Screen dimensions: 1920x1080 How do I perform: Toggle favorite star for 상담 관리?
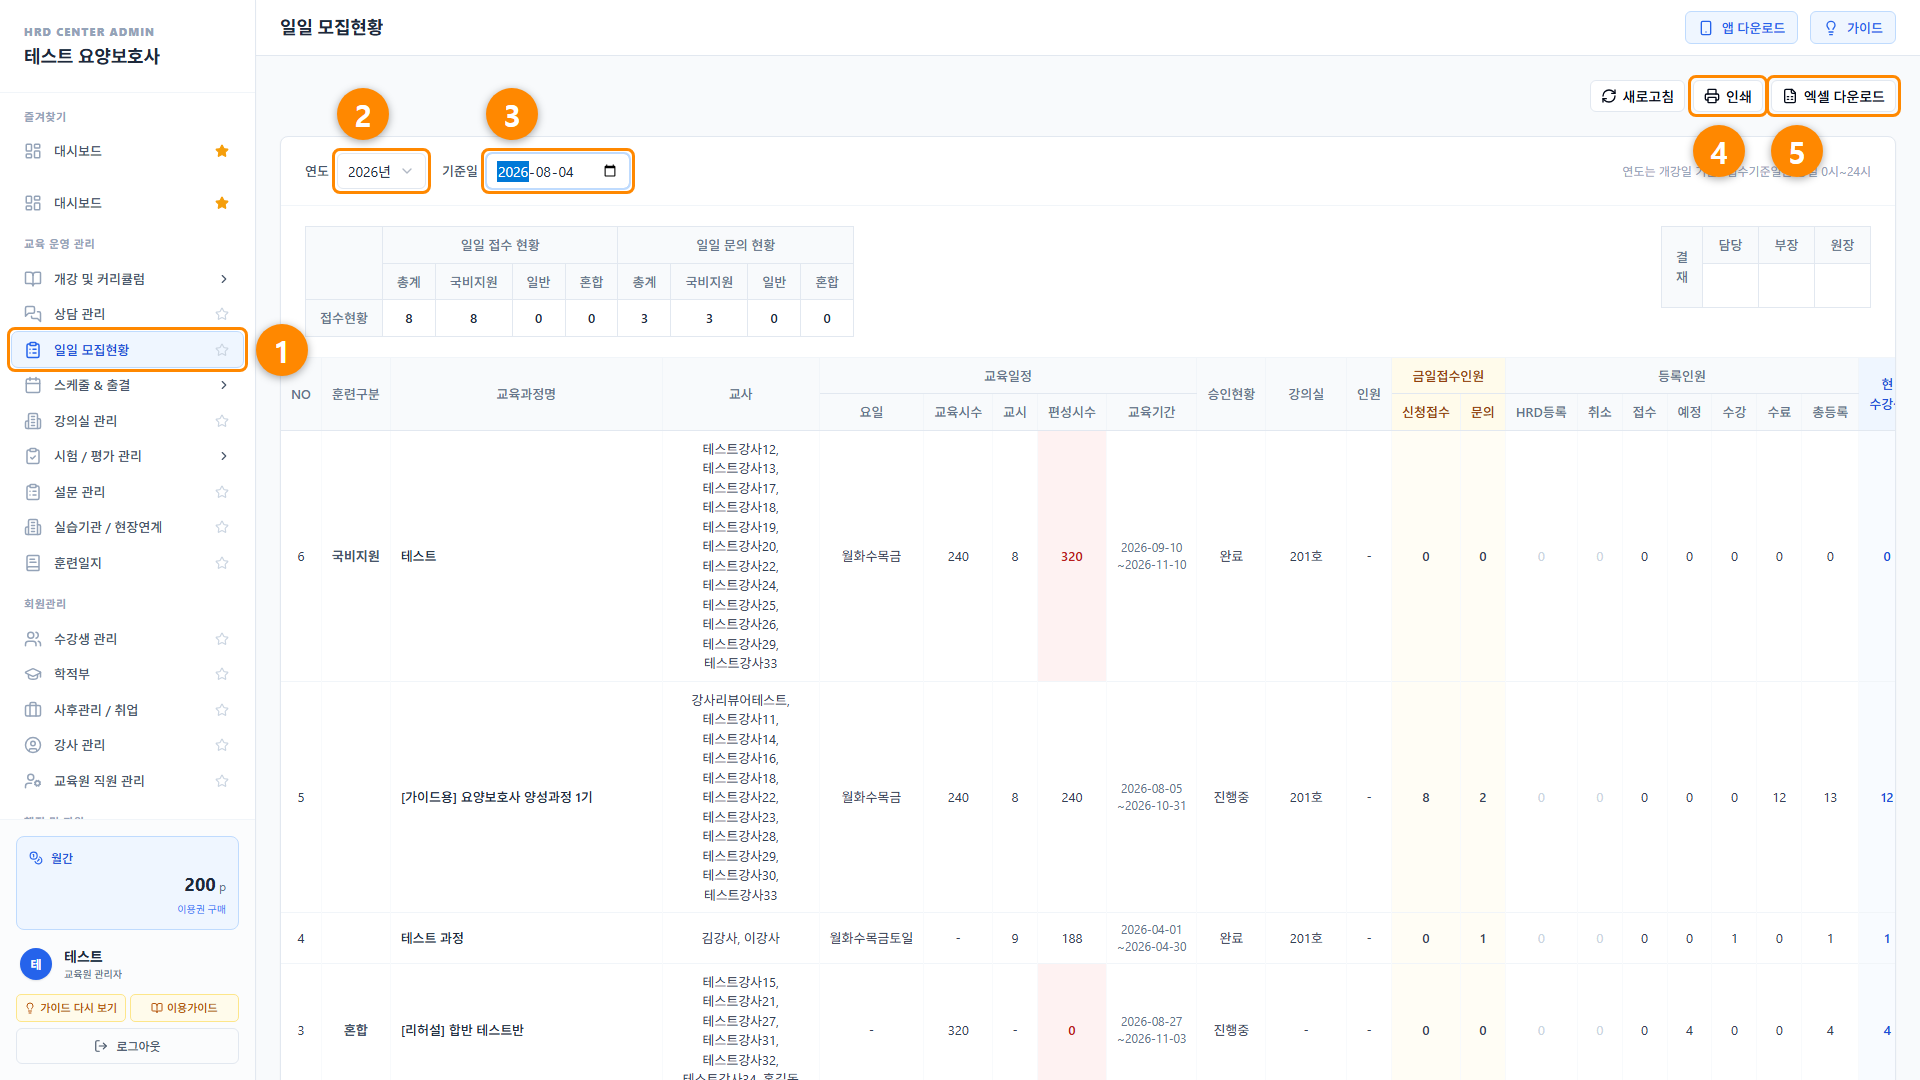(222, 314)
